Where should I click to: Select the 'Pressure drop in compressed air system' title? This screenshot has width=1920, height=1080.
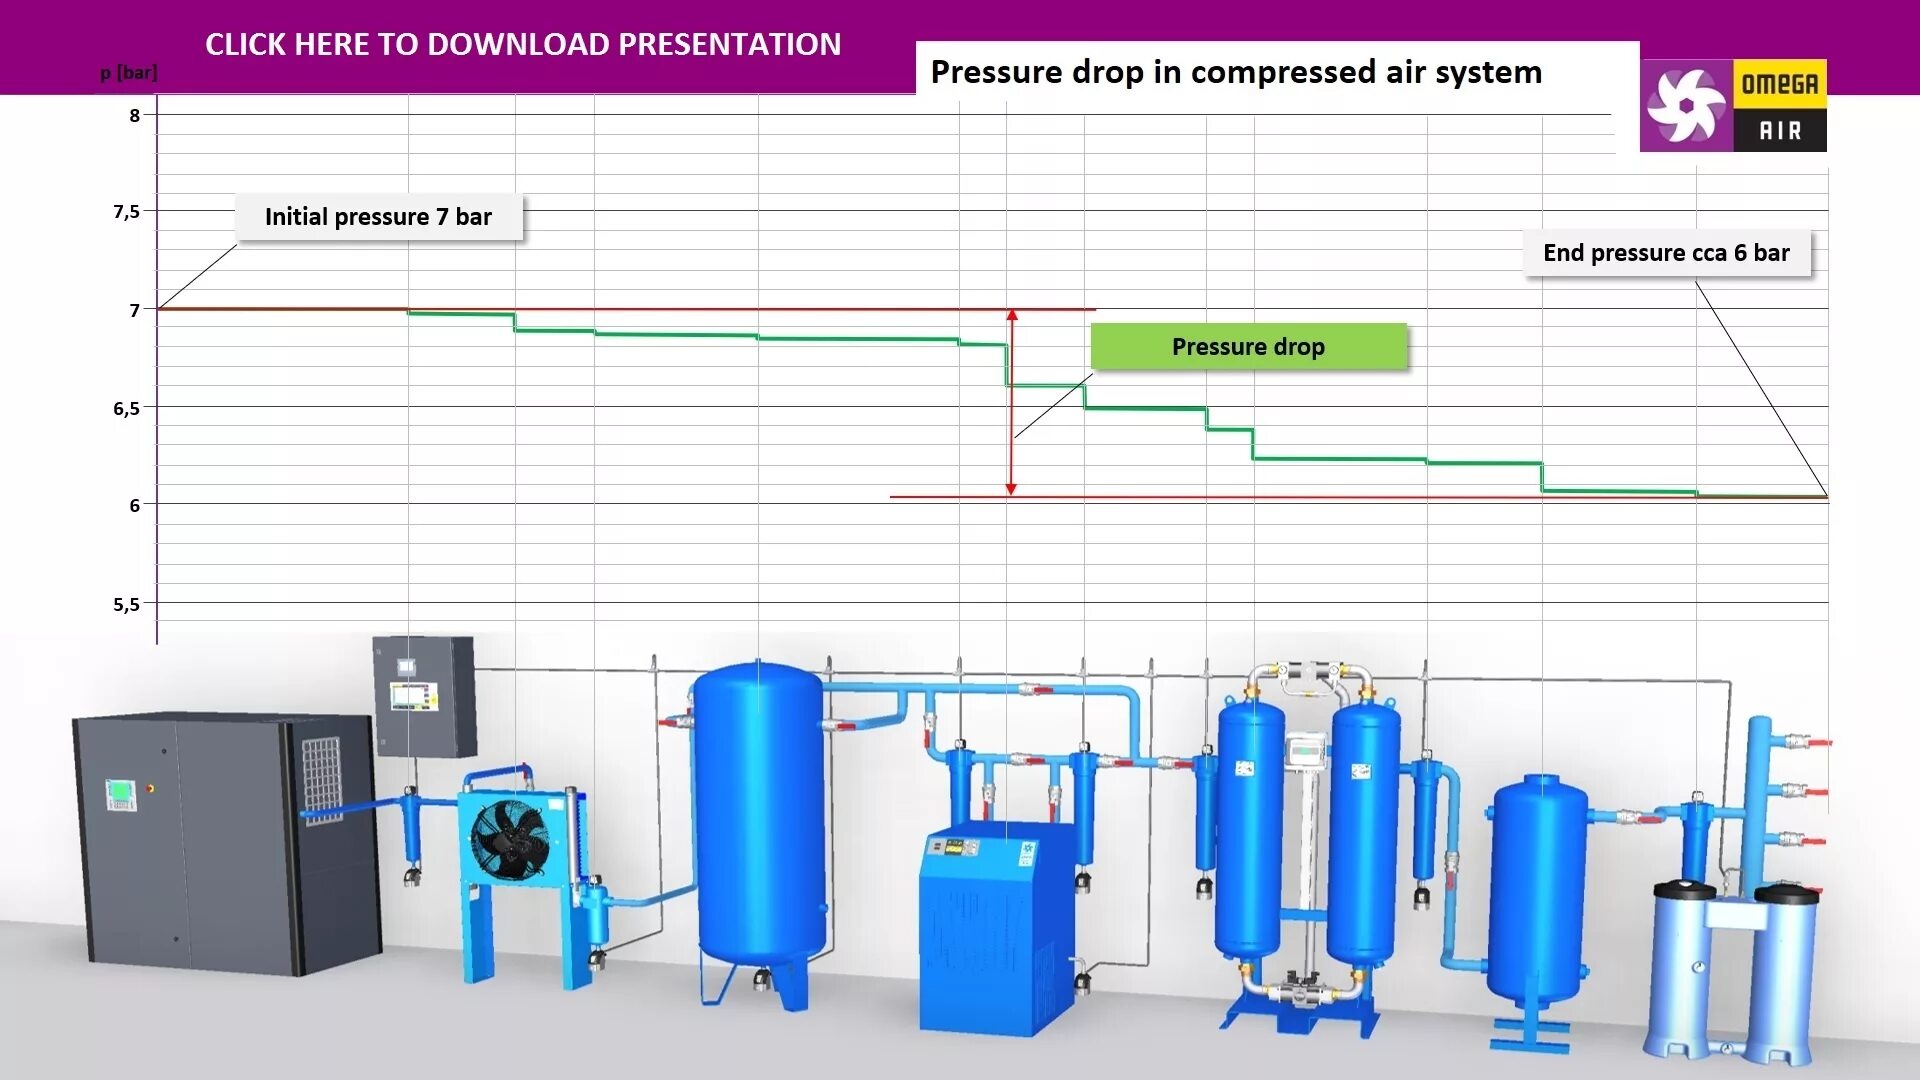pyautogui.click(x=1236, y=72)
